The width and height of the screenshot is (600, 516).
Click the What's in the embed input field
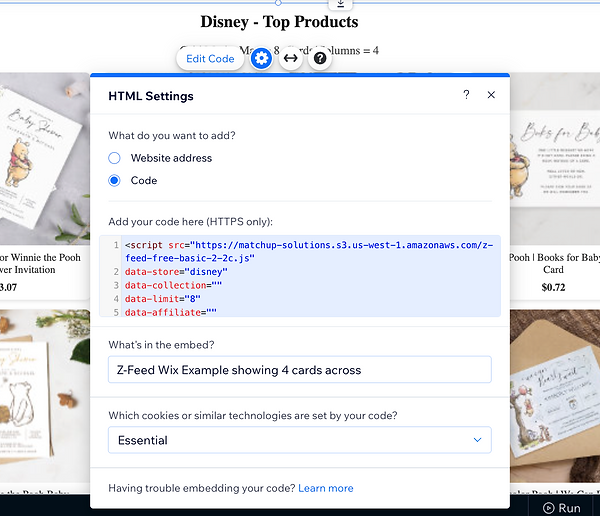pyautogui.click(x=300, y=370)
